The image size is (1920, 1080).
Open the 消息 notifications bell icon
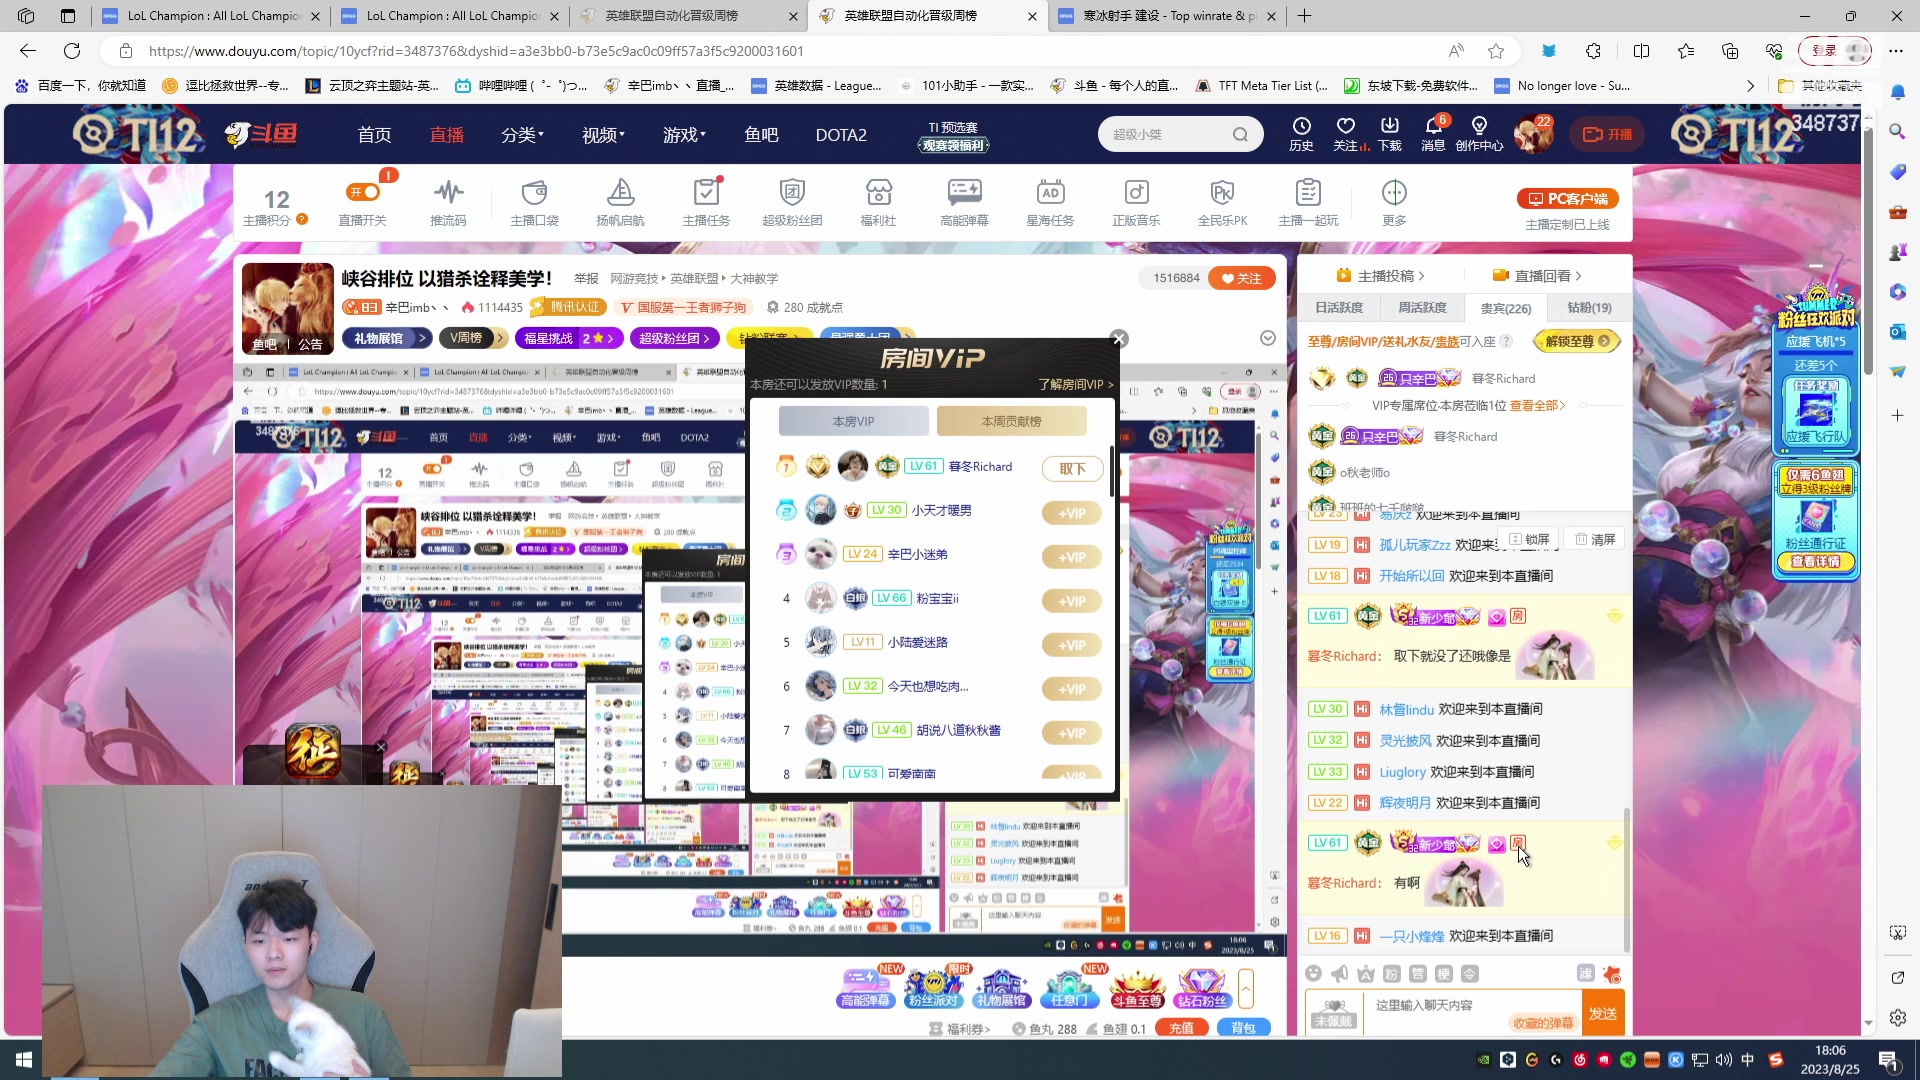(x=1433, y=126)
